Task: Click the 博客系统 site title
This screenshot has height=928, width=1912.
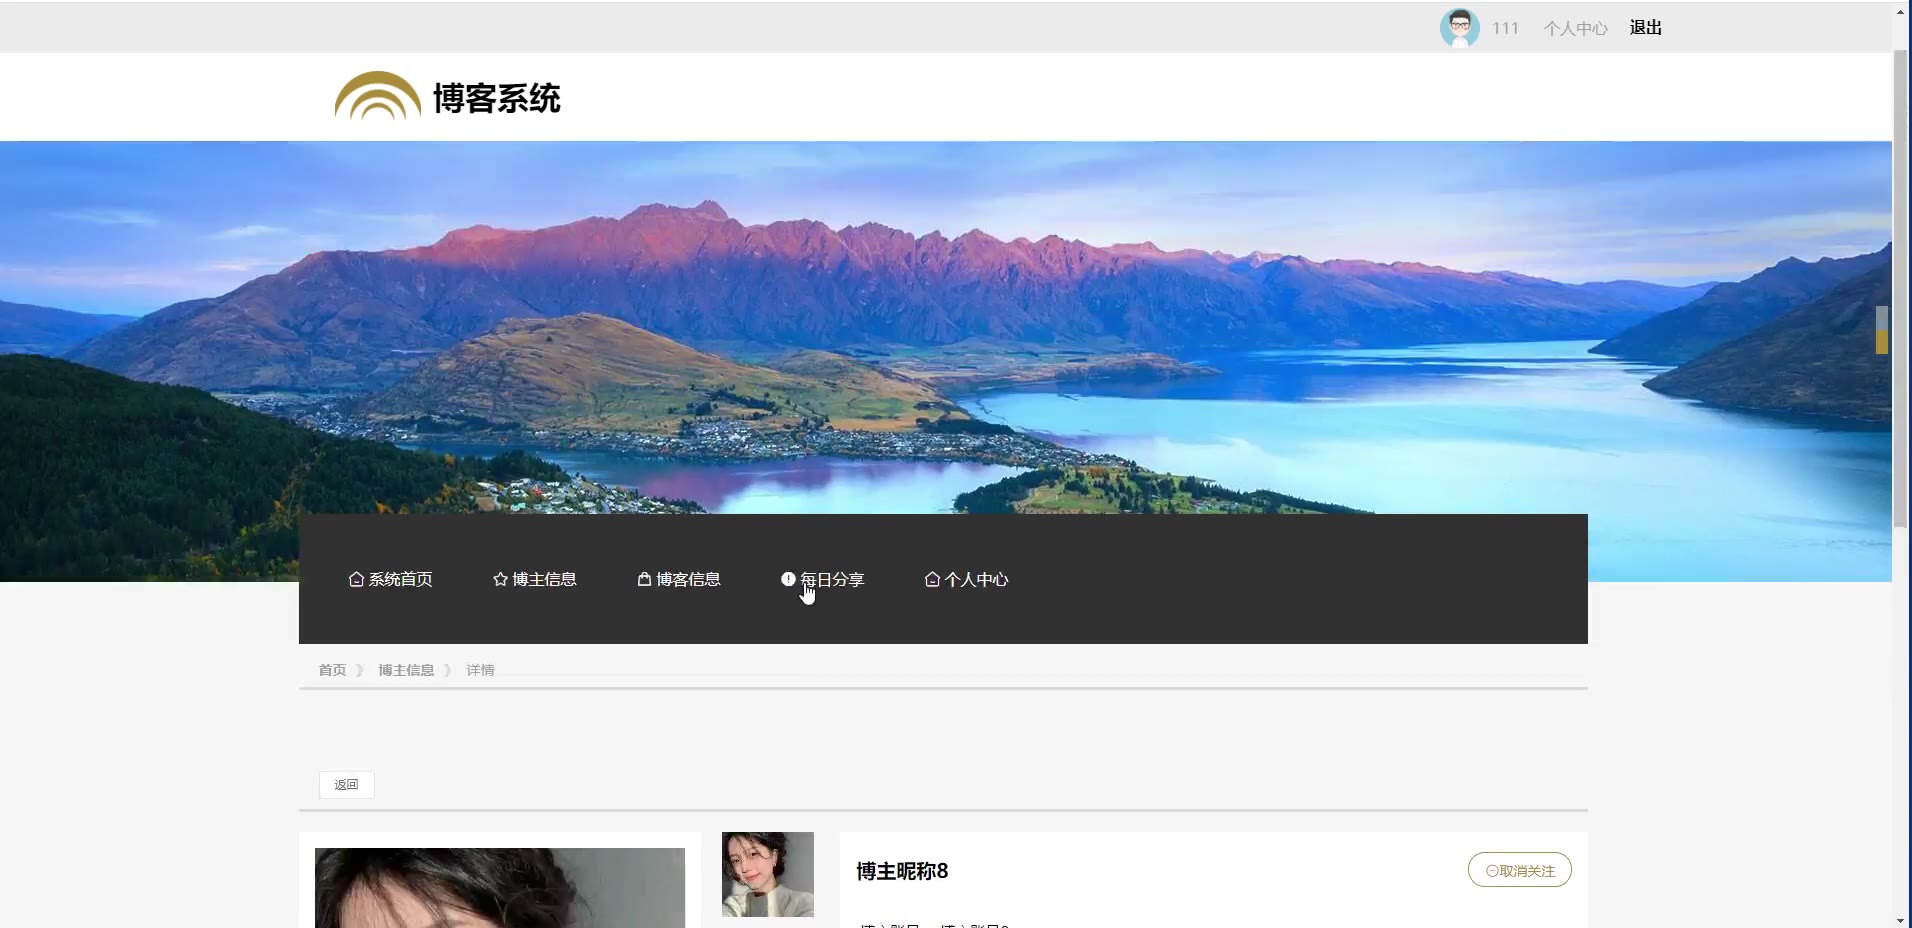Action: [x=496, y=98]
